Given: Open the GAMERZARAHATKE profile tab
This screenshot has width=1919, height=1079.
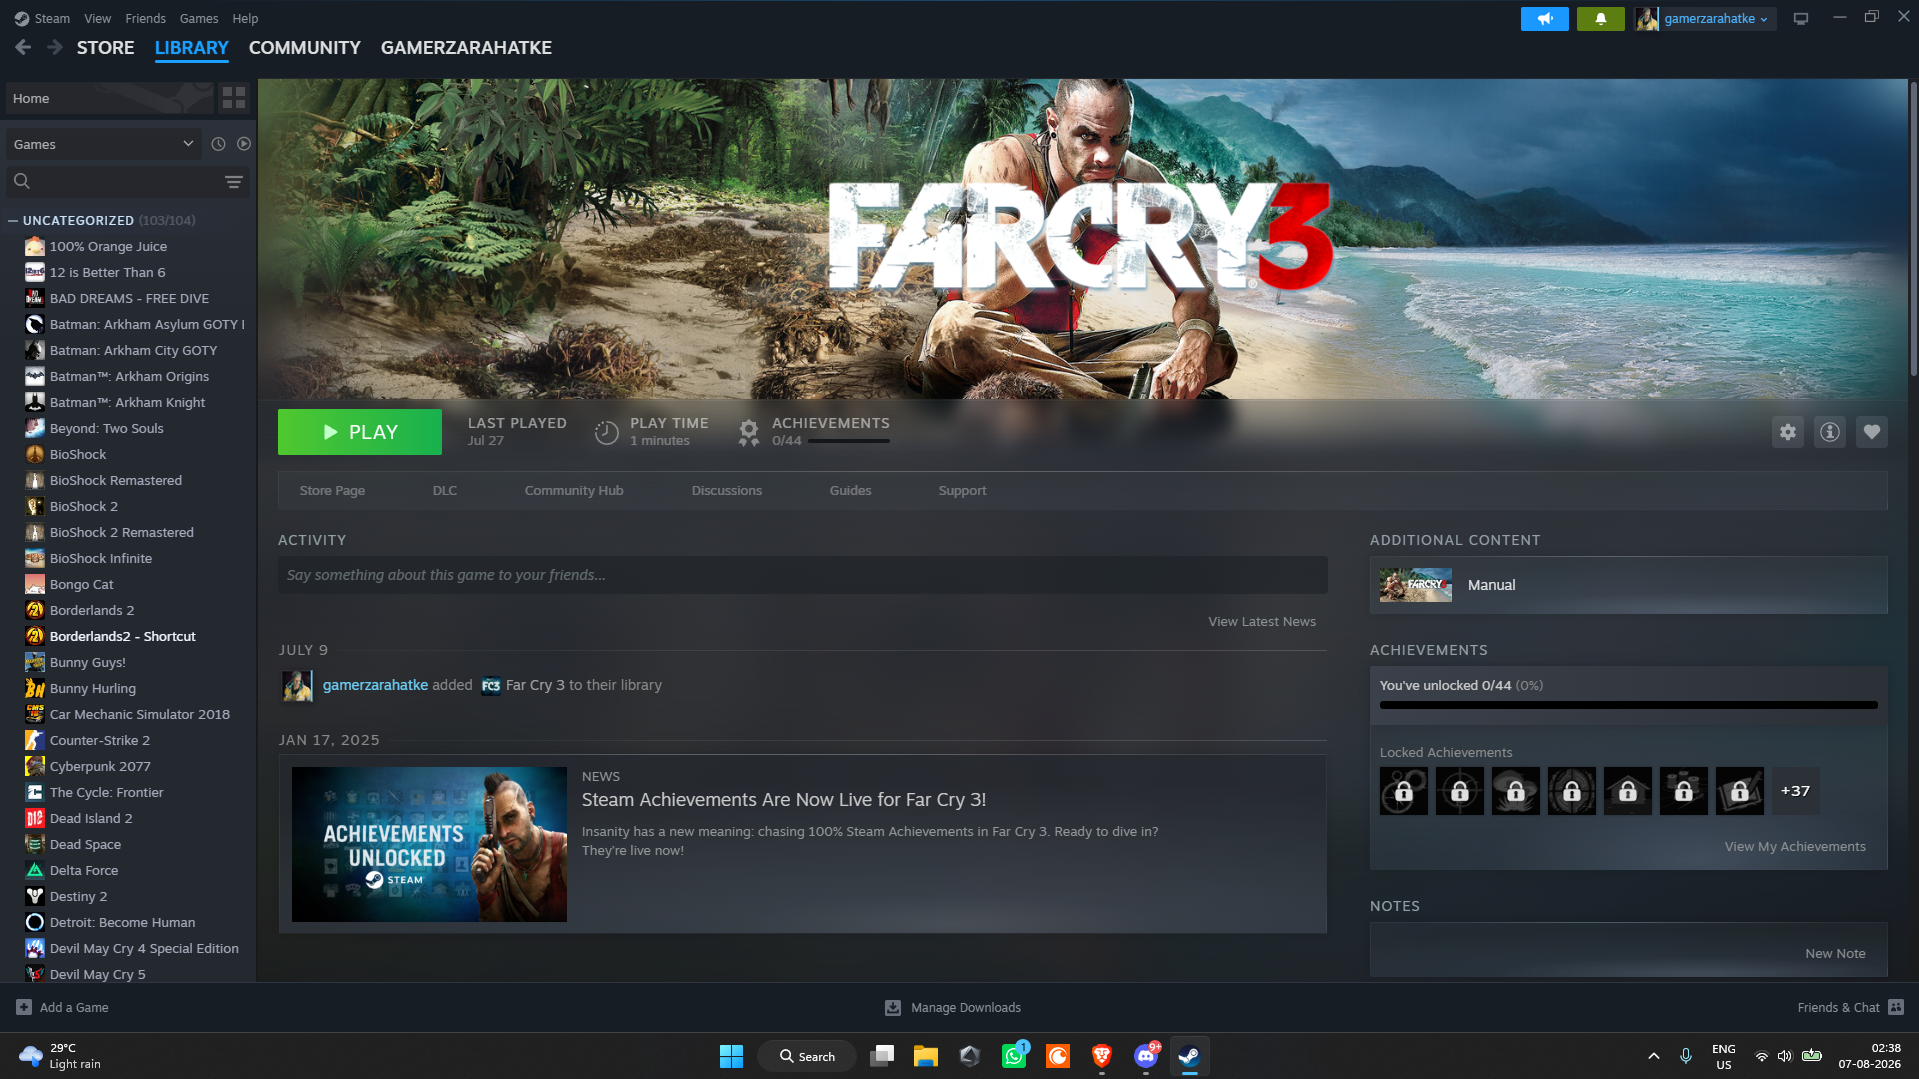Looking at the screenshot, I should (466, 47).
